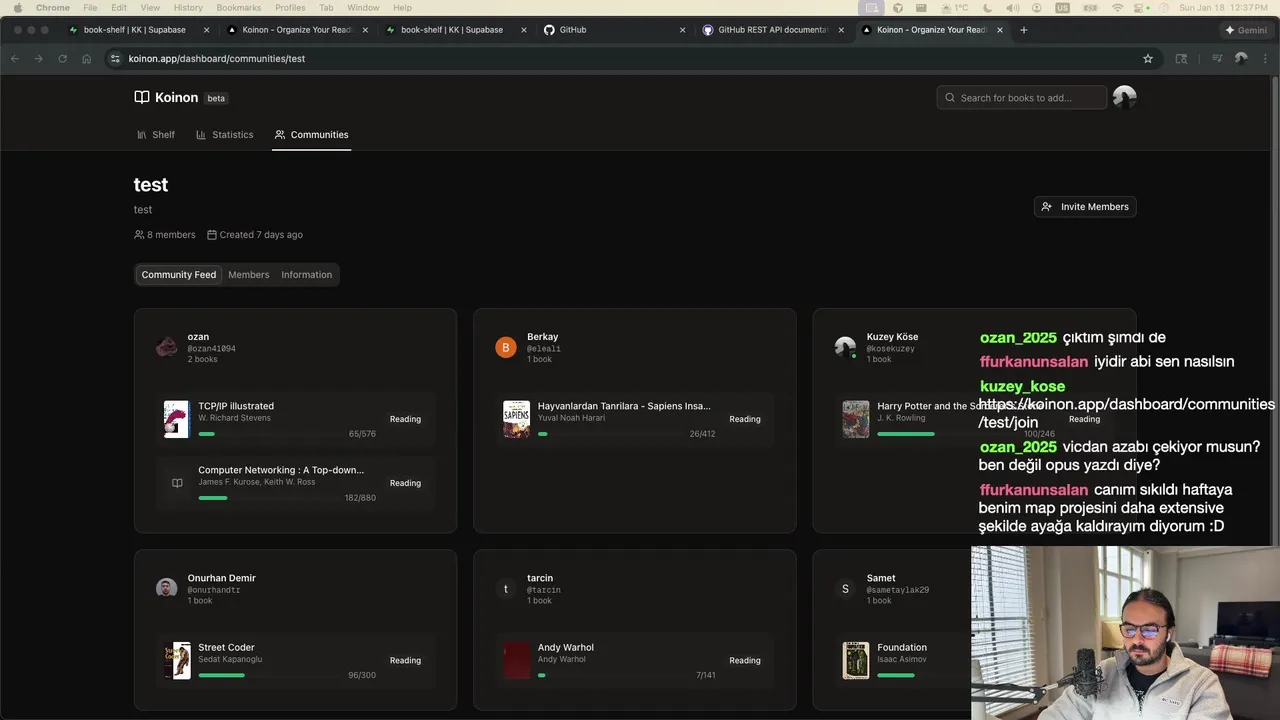The height and width of the screenshot is (720, 1280).
Task: Open the user avatar in Koinon header
Action: coord(1124,97)
